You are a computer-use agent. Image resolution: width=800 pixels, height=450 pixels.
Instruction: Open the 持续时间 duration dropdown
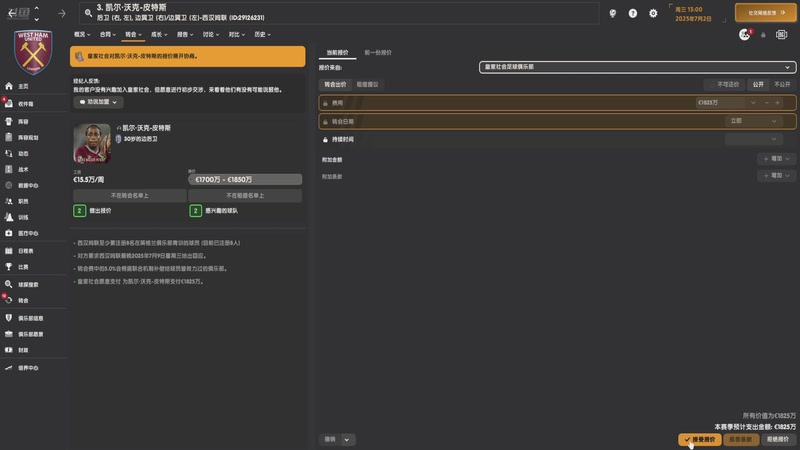(753, 139)
